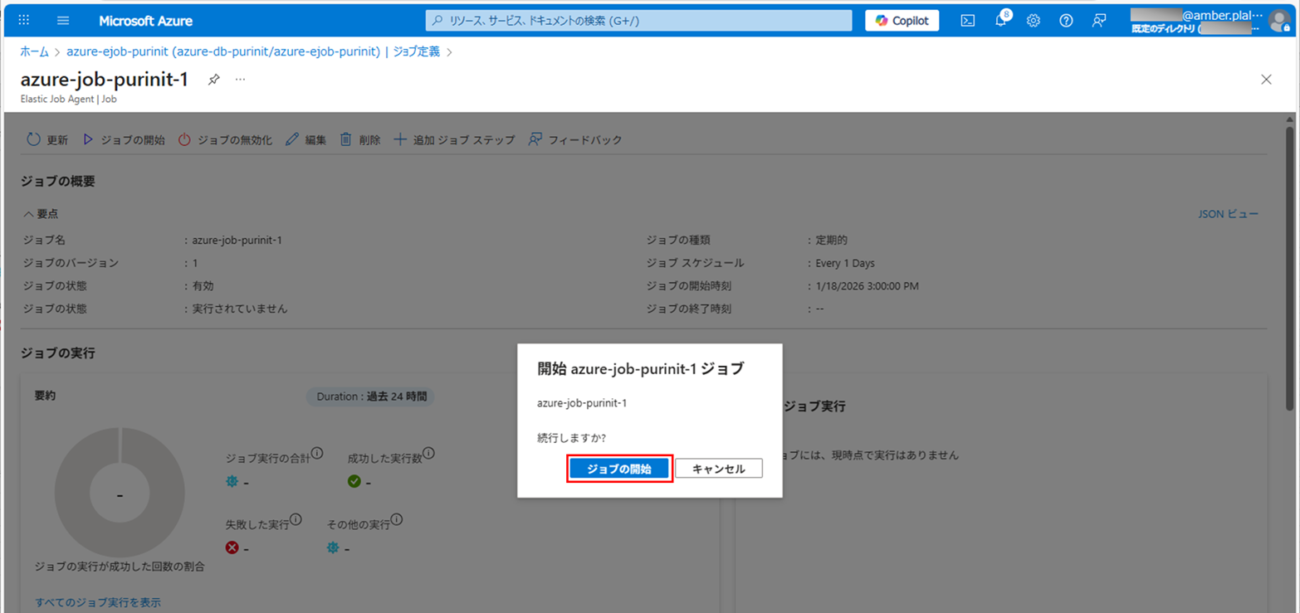
Task: Open the ellipsis more options menu
Action: 240,80
